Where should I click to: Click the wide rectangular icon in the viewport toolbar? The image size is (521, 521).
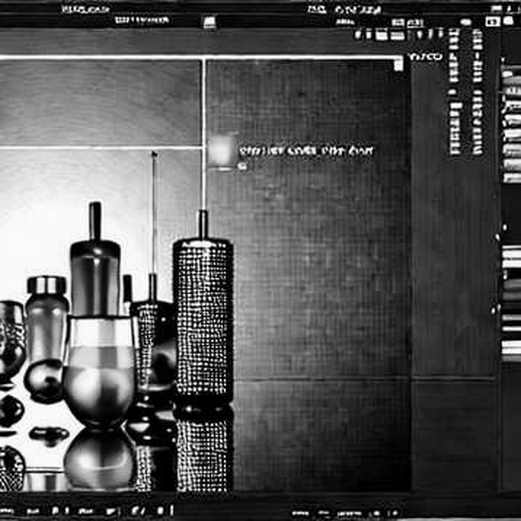pos(397,35)
